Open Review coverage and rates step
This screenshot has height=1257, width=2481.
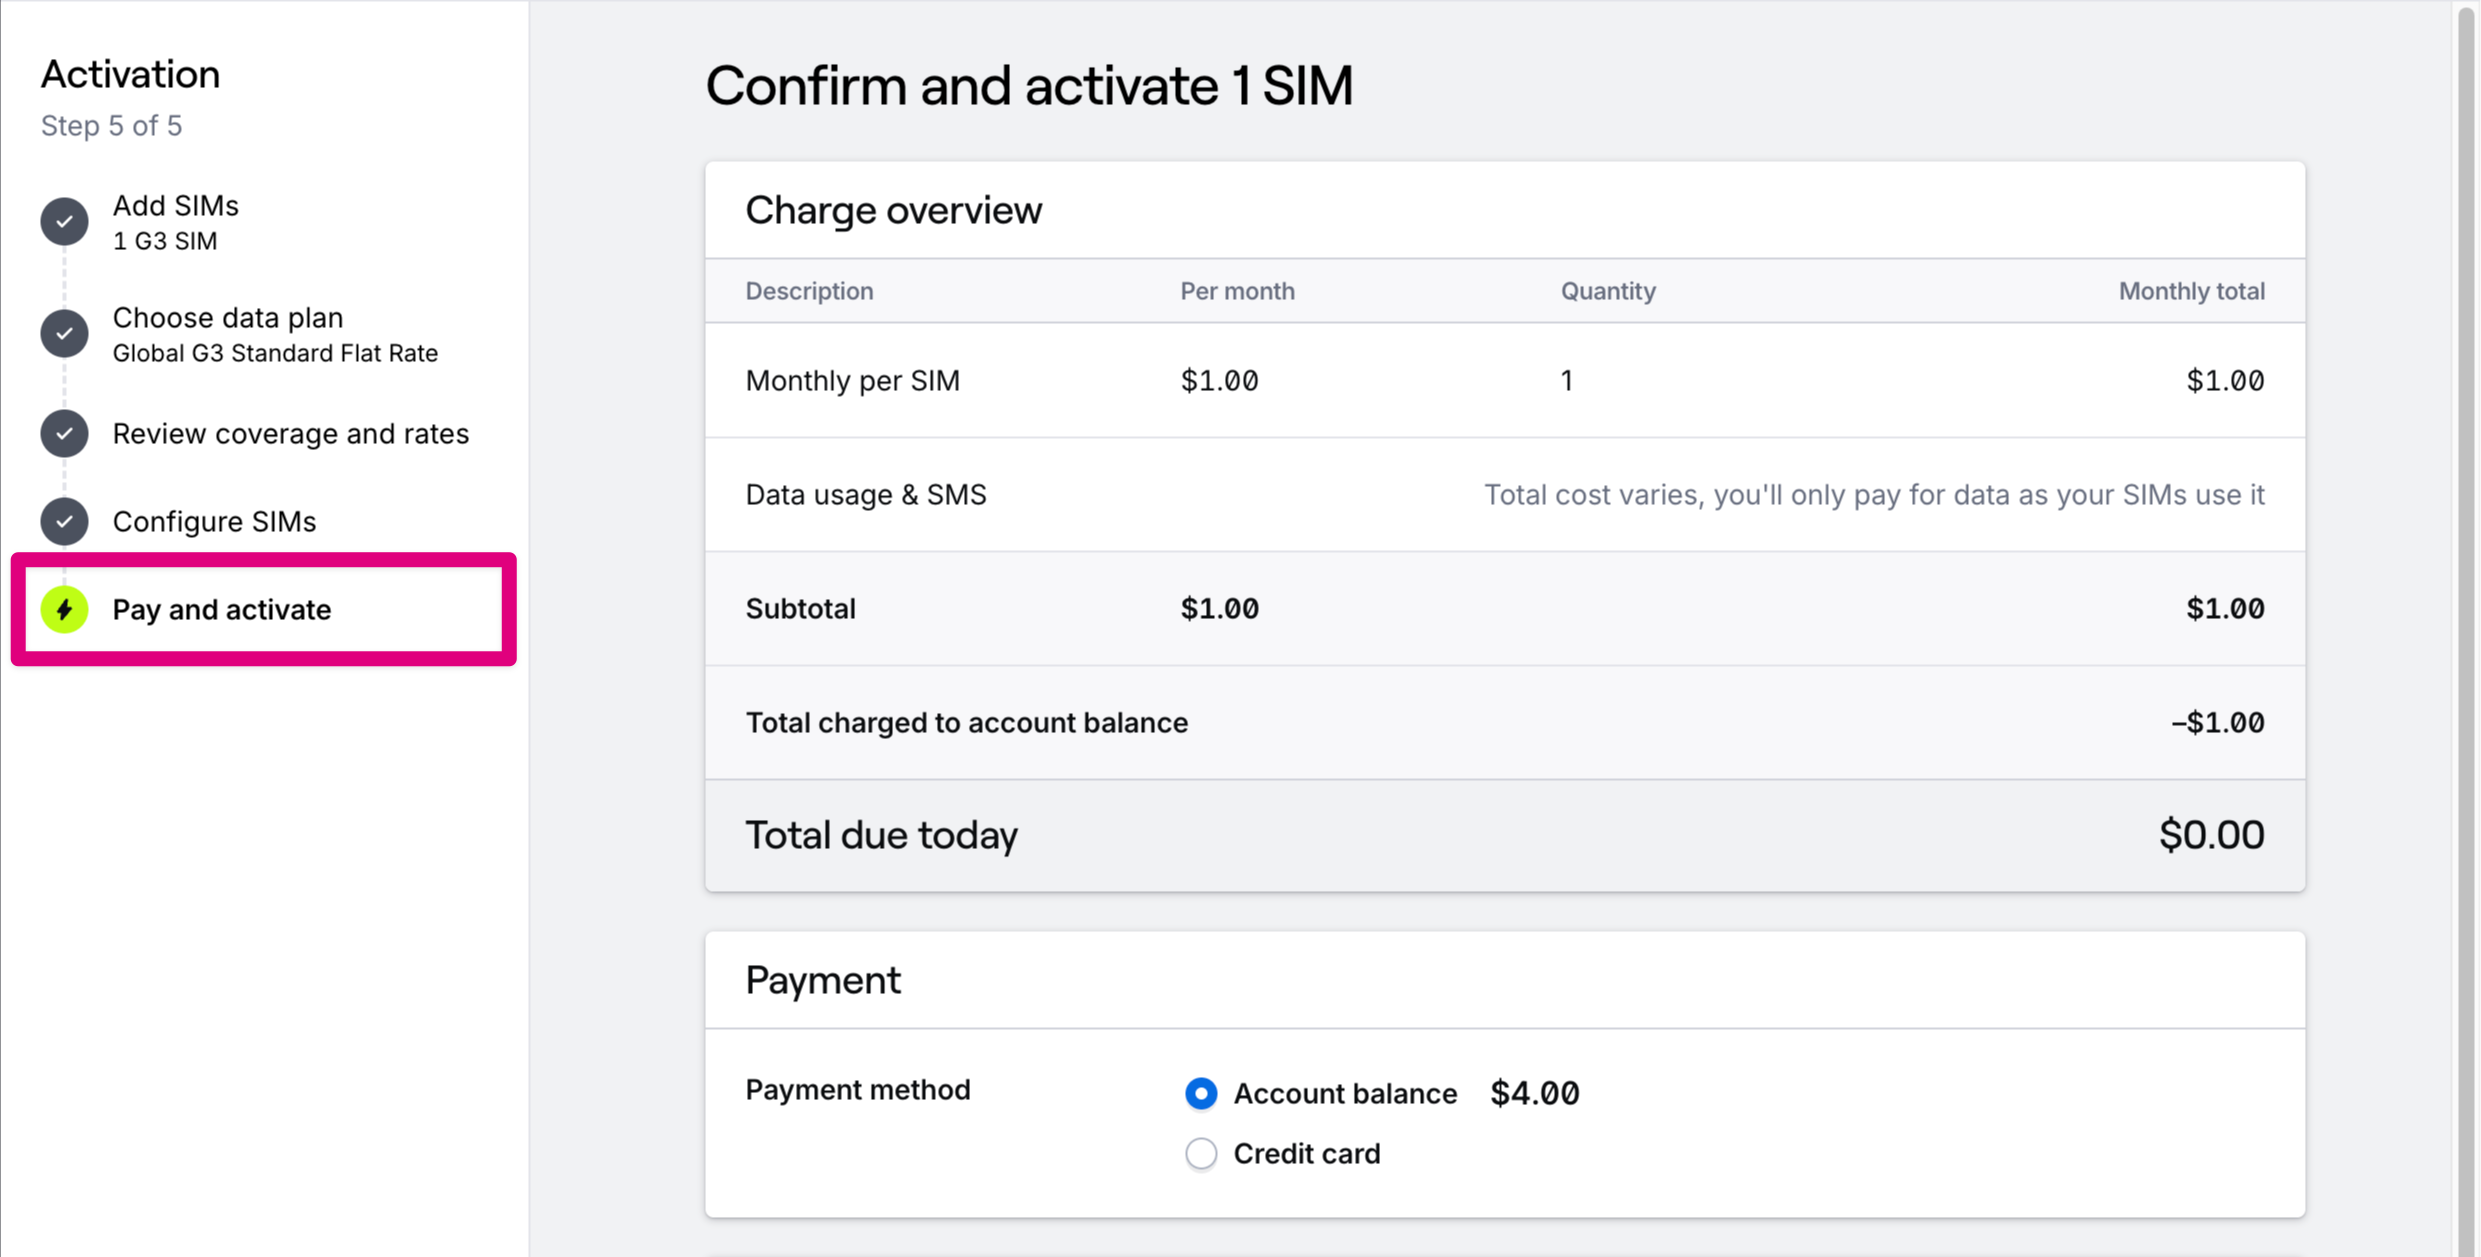pos(290,433)
